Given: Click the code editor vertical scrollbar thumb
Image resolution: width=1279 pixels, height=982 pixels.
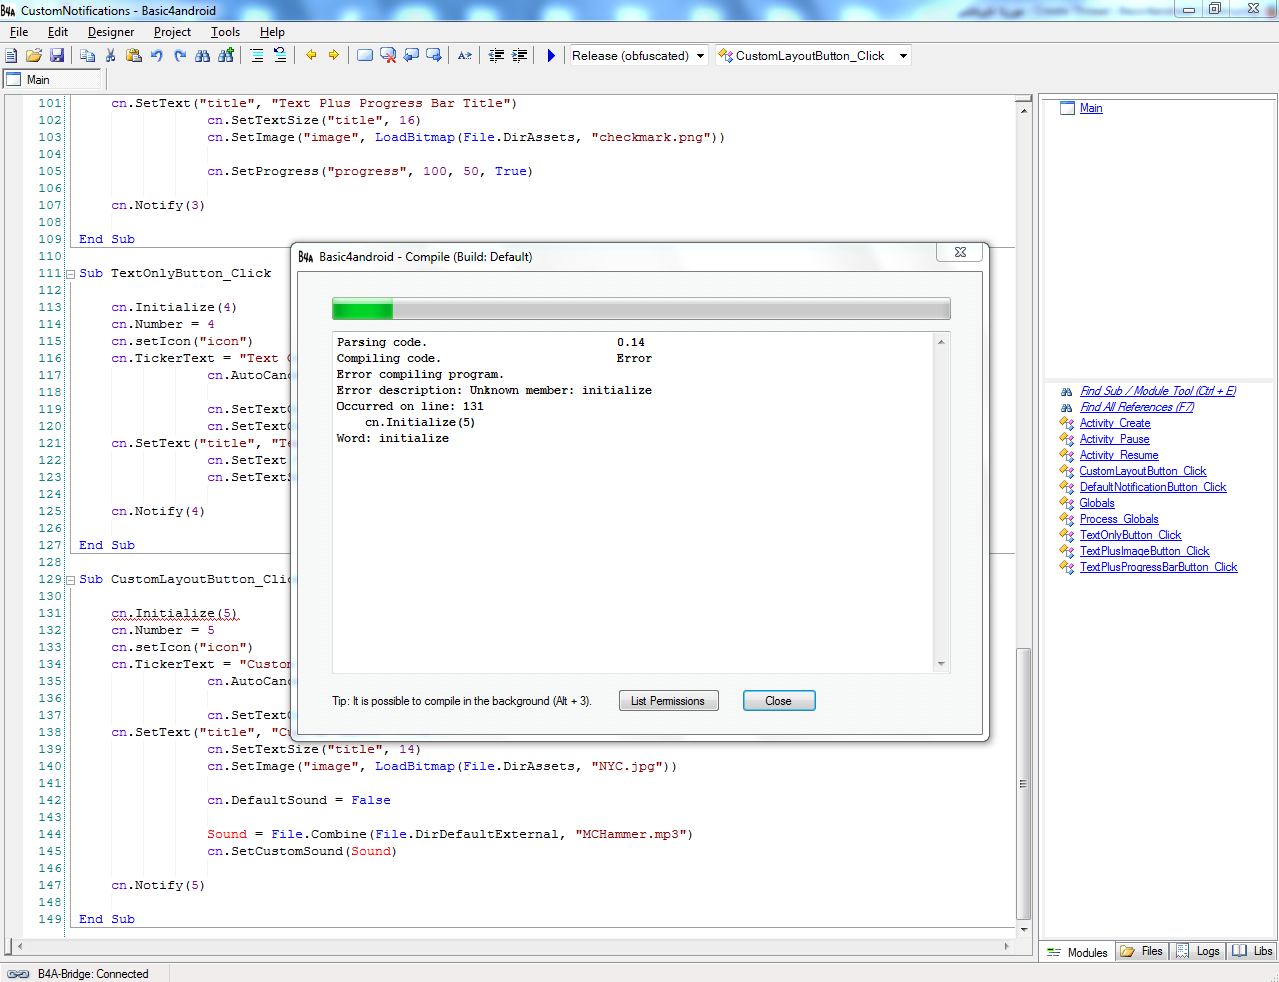Looking at the screenshot, I should 1023,784.
